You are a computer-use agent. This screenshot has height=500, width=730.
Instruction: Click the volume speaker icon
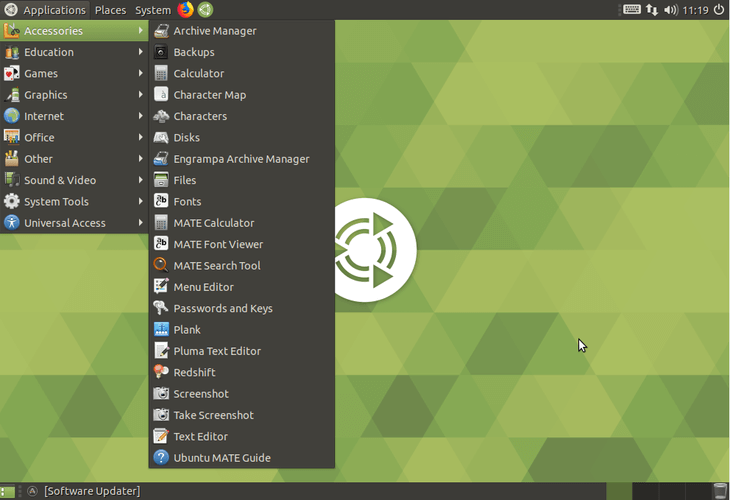point(670,10)
